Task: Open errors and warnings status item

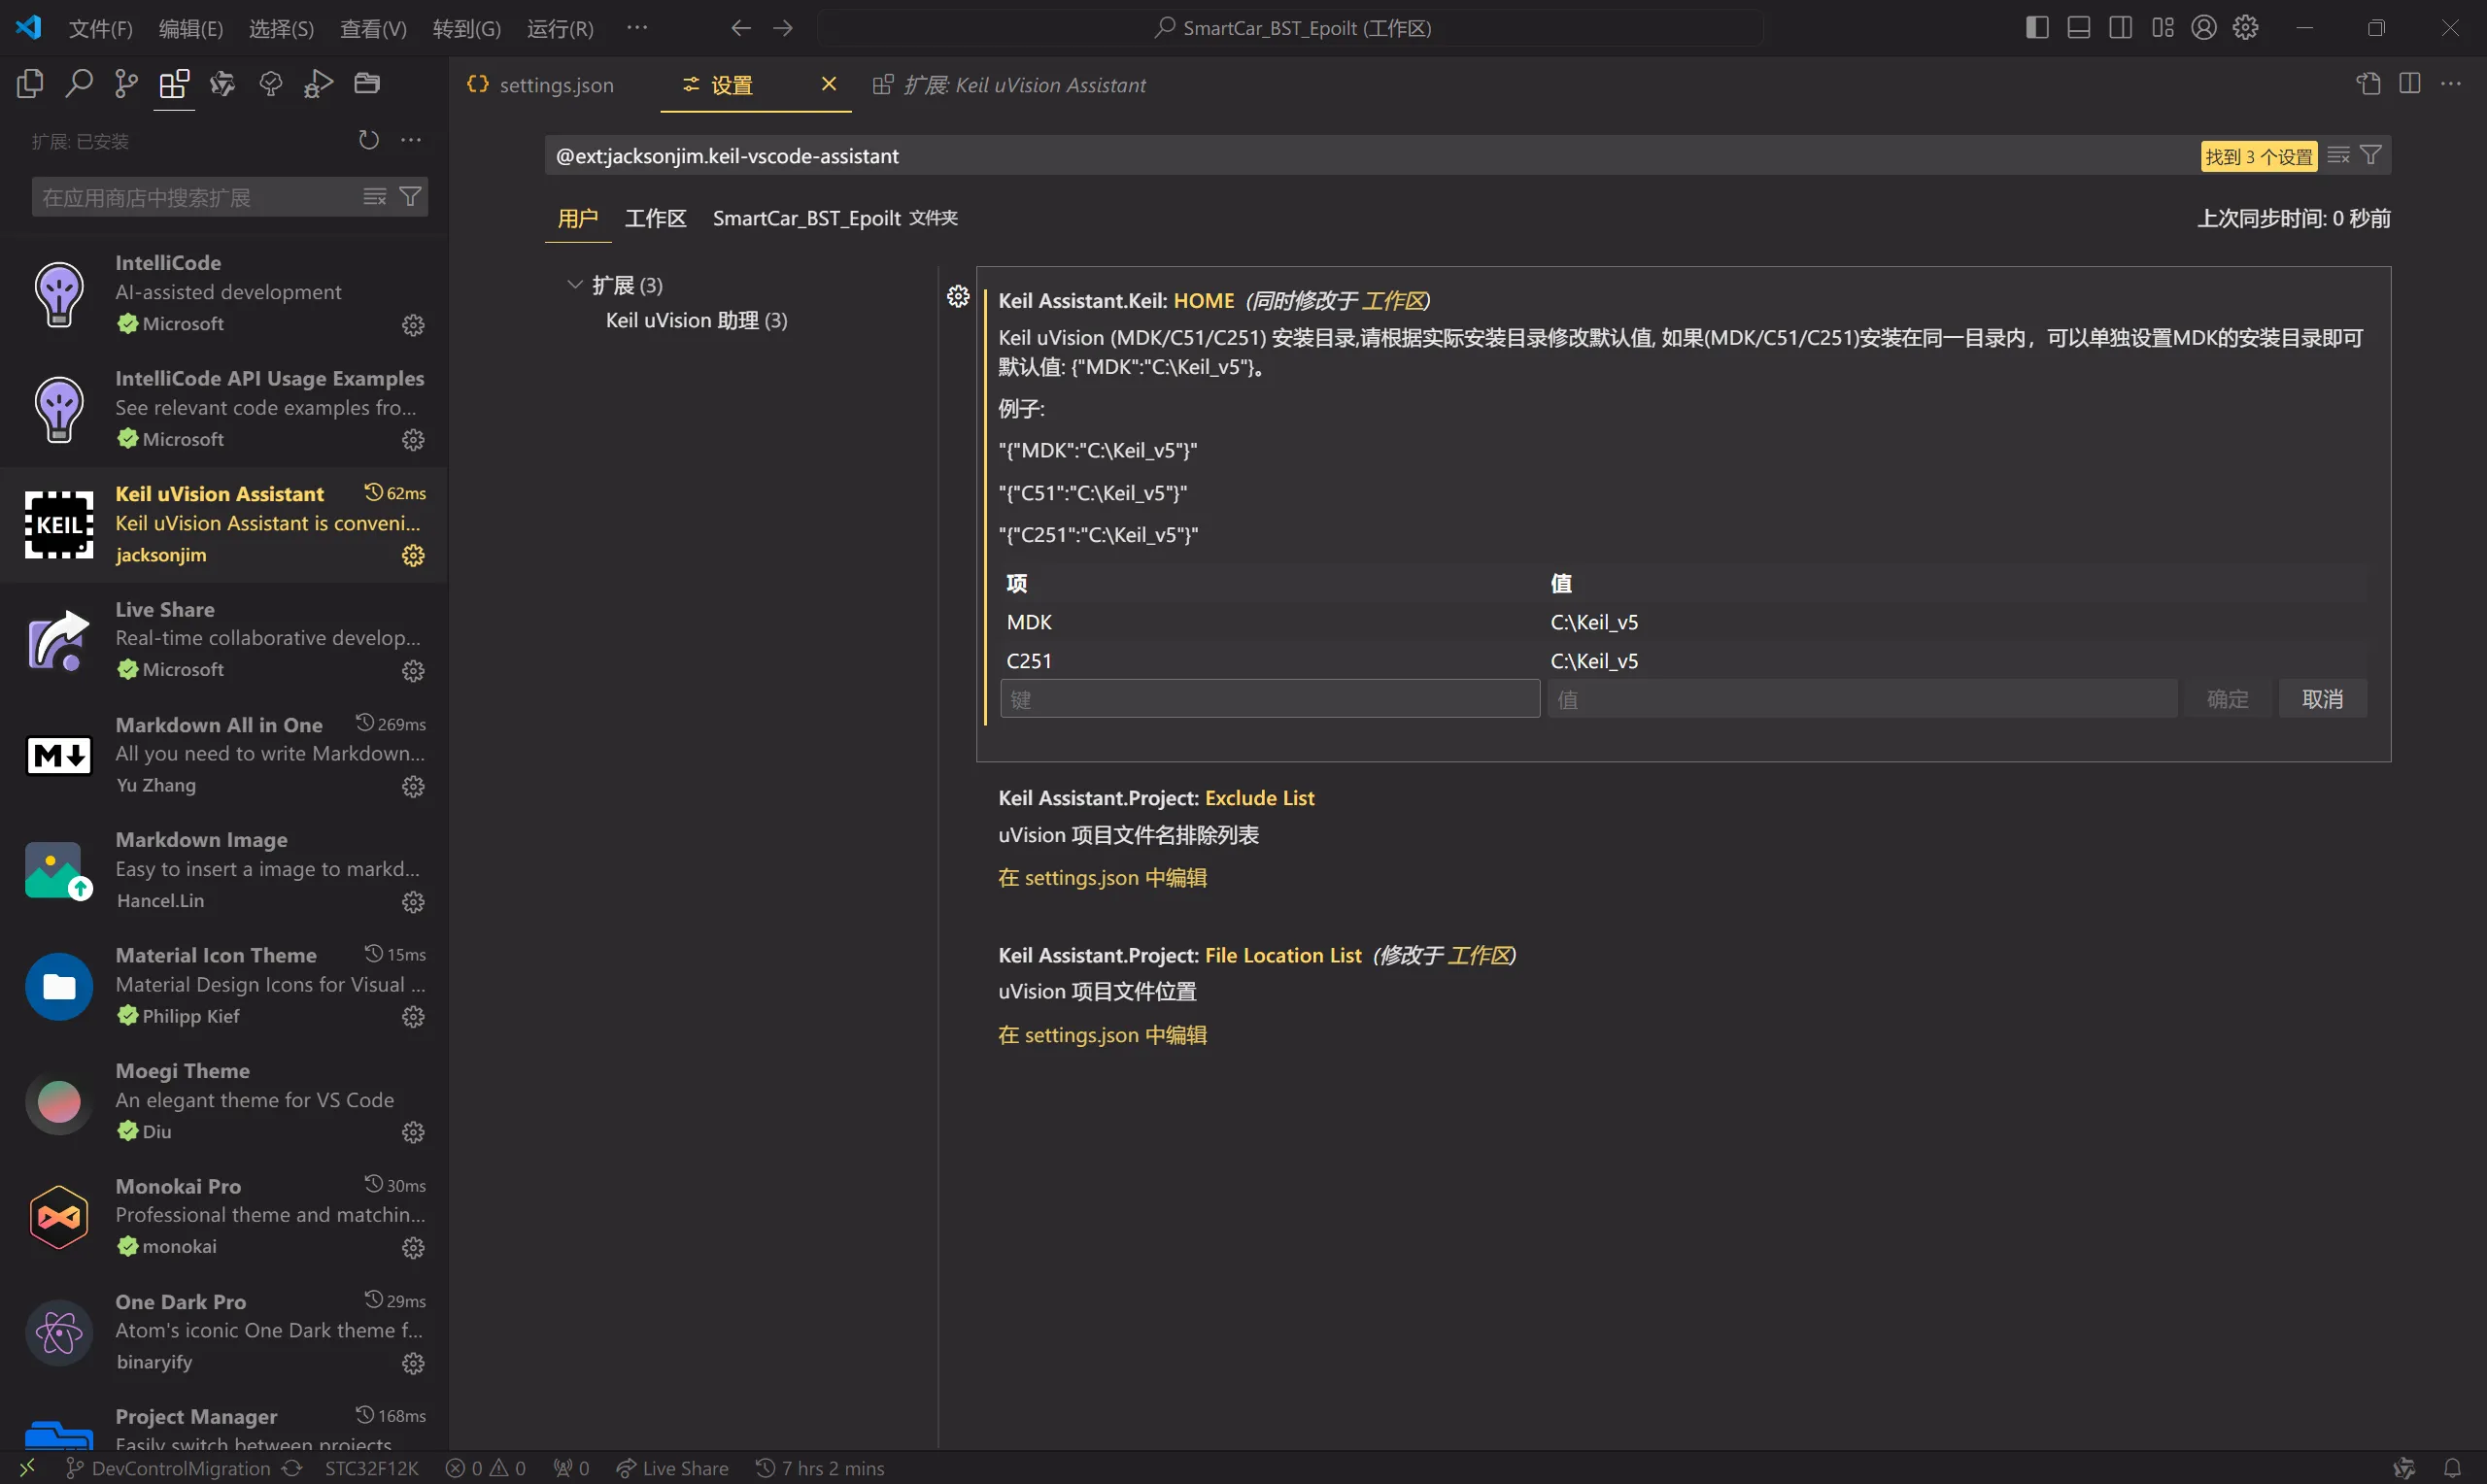Action: 486,1468
